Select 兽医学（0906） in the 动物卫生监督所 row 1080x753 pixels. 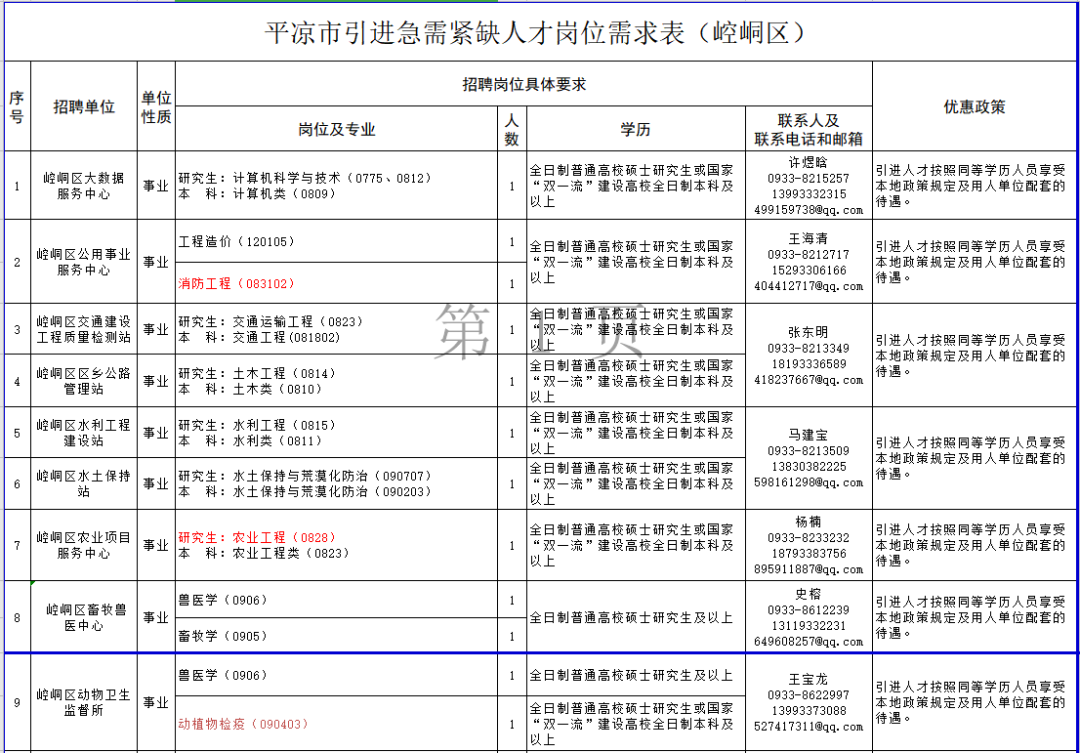pyautogui.click(x=337, y=675)
